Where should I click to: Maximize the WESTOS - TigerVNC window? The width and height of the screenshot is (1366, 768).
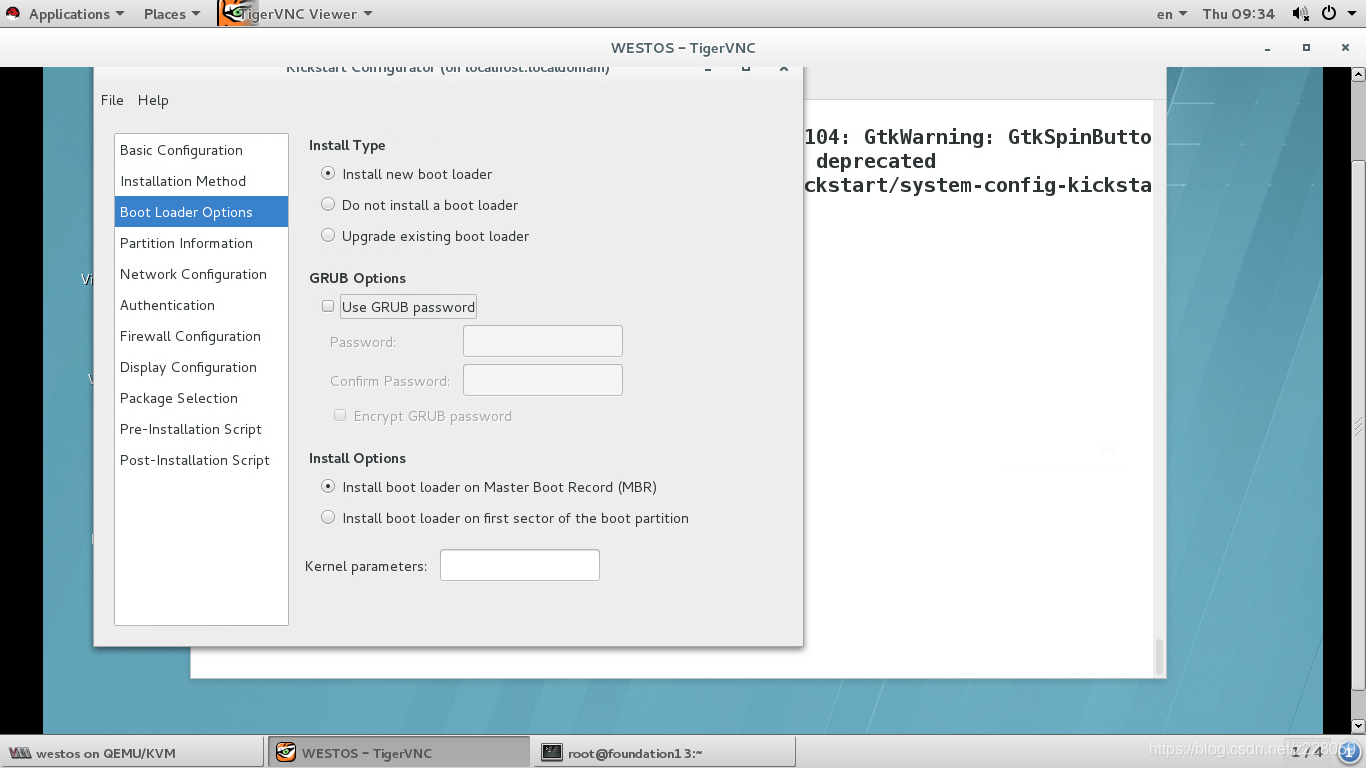1306,48
